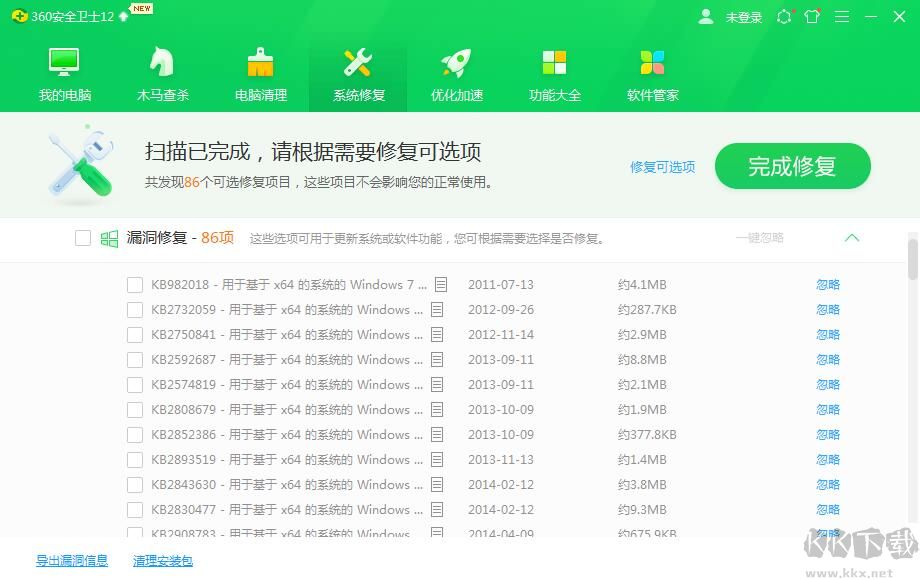Image resolution: width=920 pixels, height=580 pixels.
Task: Open the 电脑清理 cleanup tool
Action: click(259, 72)
